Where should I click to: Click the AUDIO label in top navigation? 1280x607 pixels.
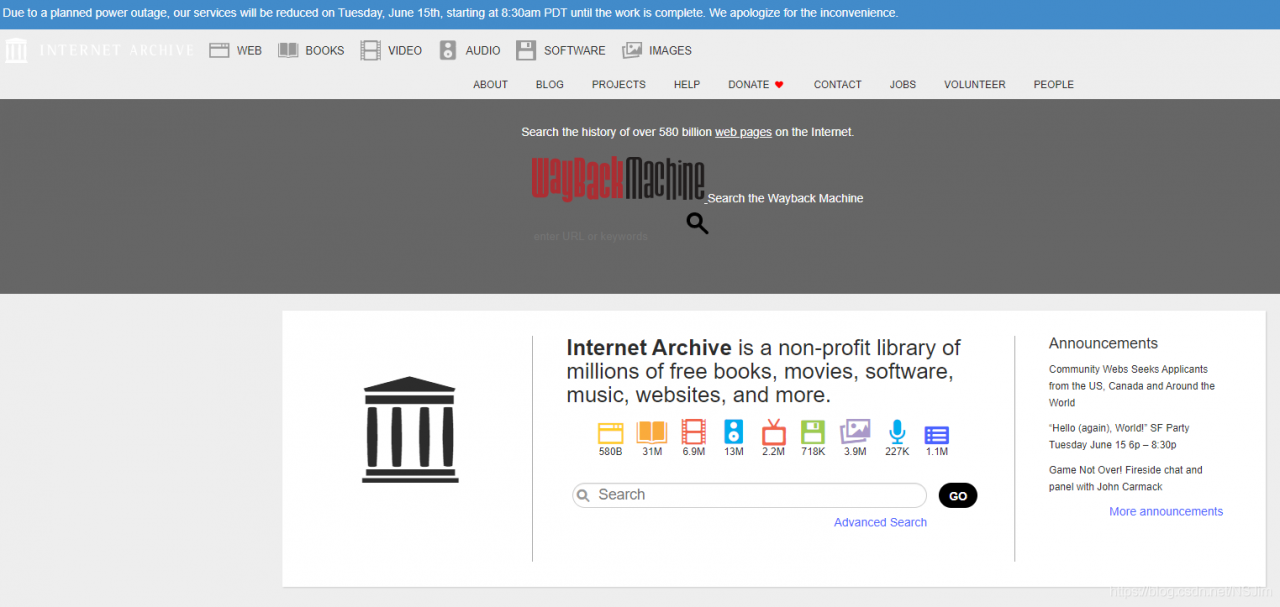pyautogui.click(x=483, y=50)
